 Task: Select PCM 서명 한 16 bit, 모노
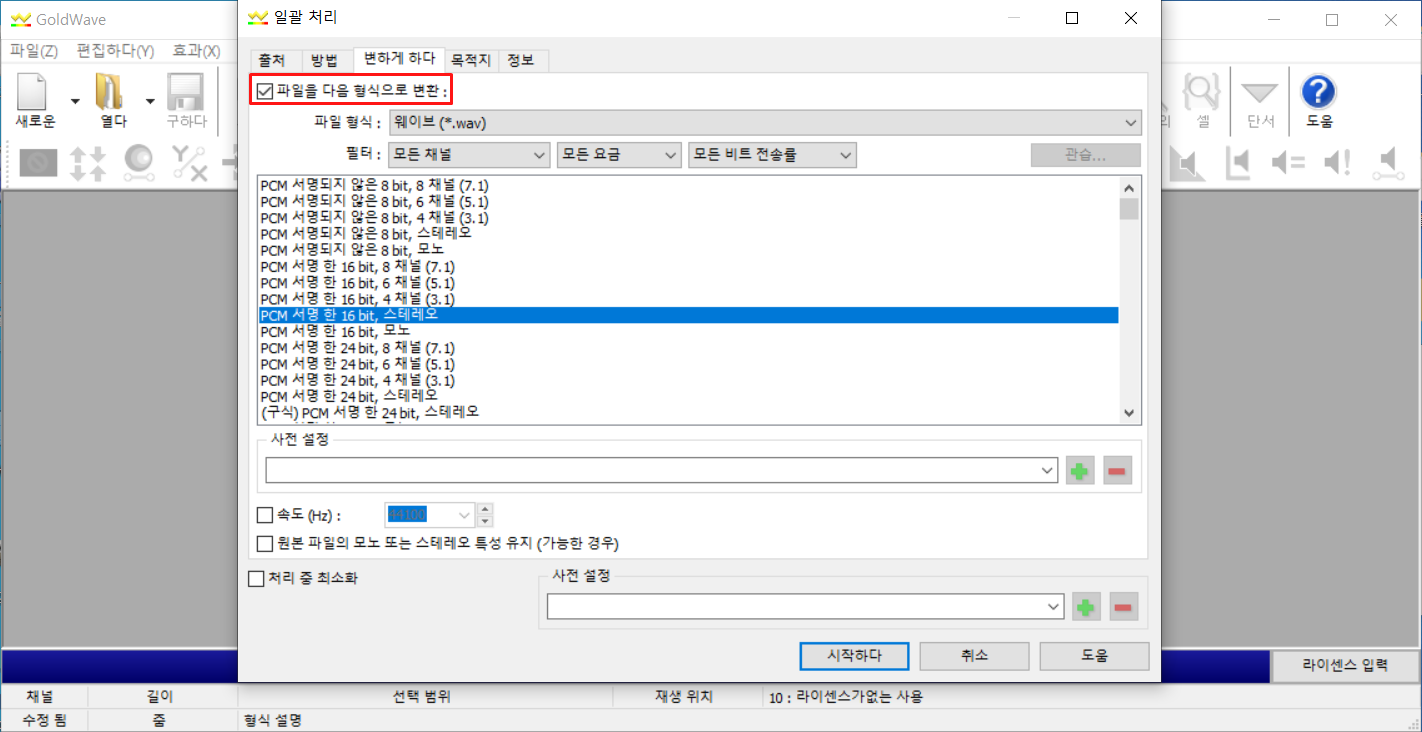[689, 331]
